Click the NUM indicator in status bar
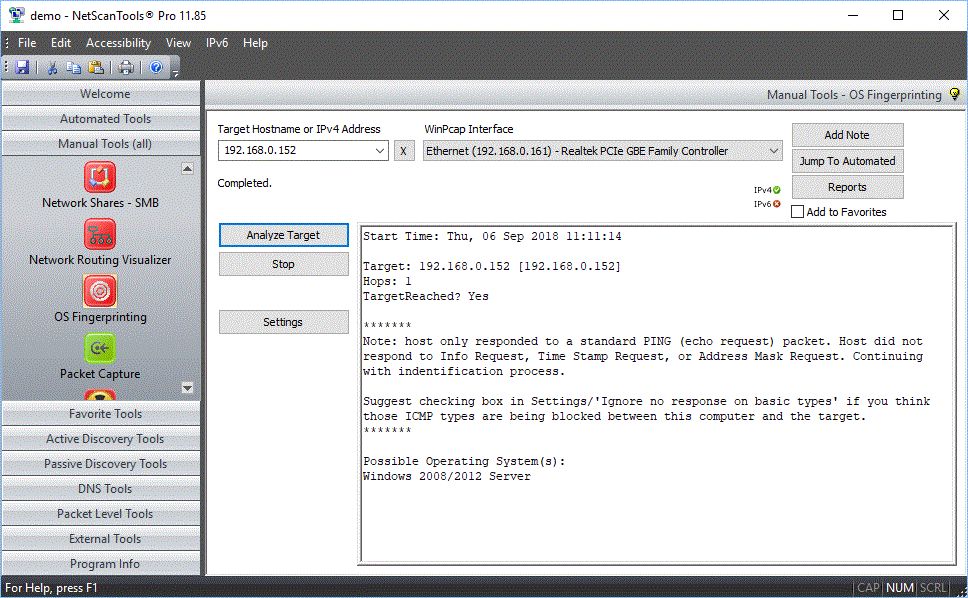This screenshot has width=968, height=598. tap(899, 588)
